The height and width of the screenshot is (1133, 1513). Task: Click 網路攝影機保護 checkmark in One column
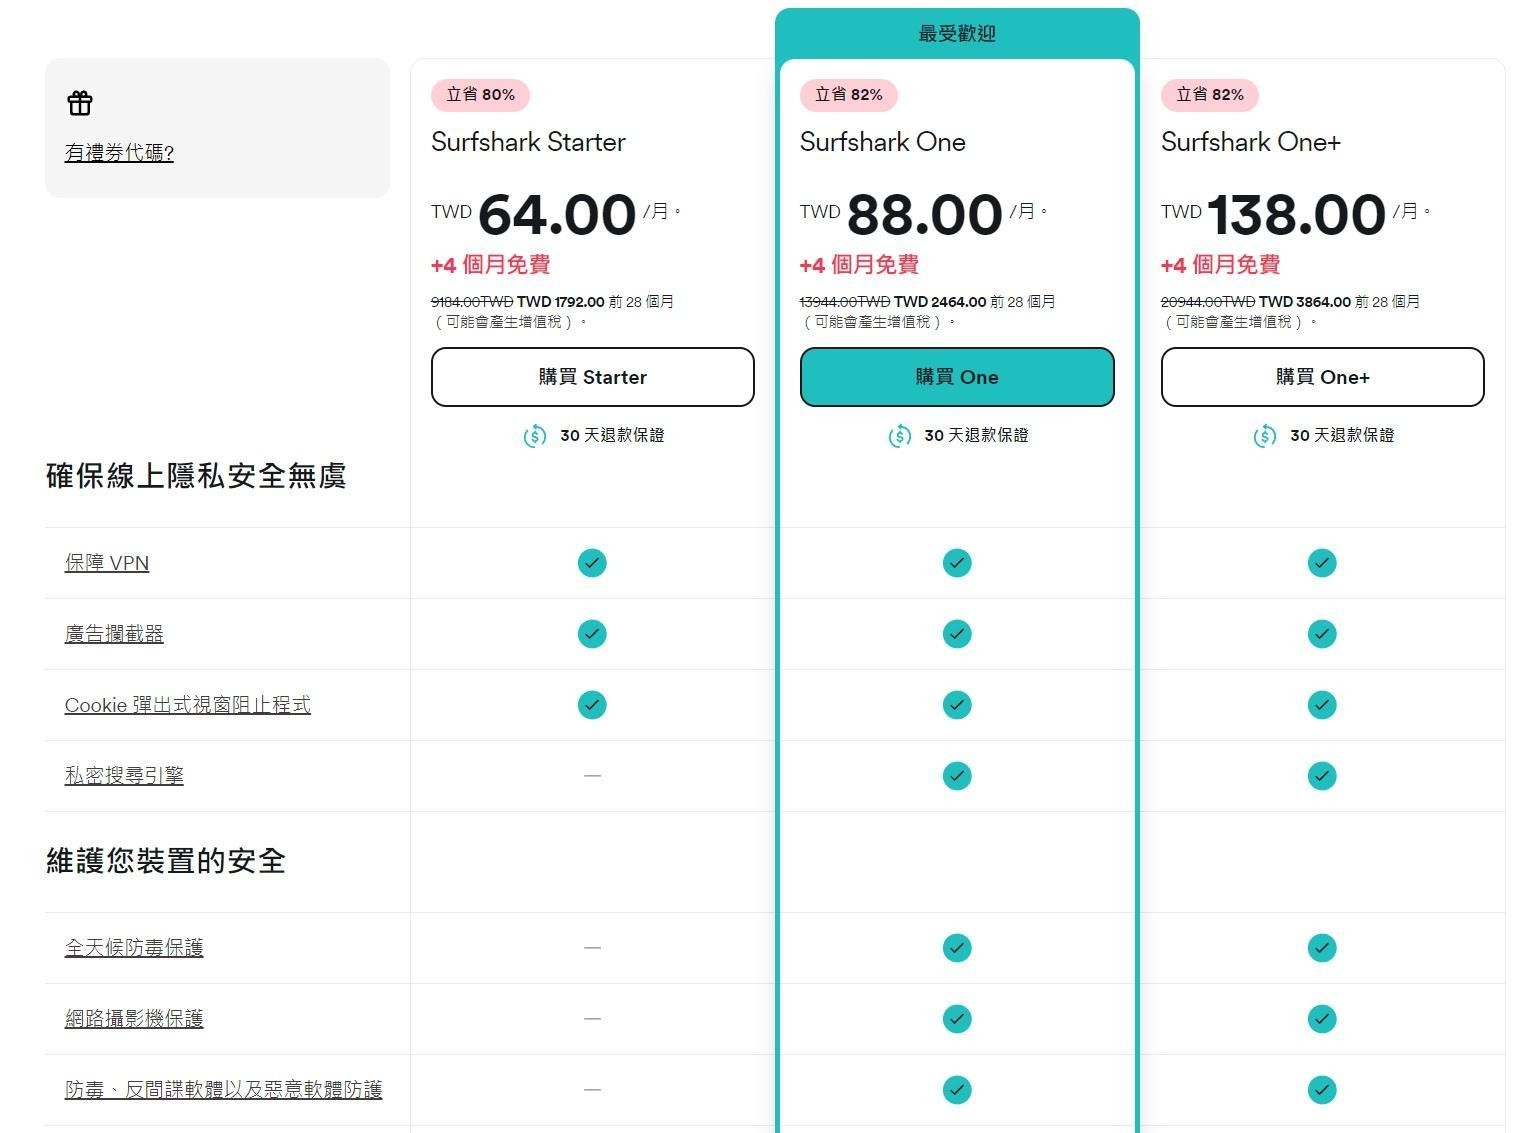pos(957,1019)
